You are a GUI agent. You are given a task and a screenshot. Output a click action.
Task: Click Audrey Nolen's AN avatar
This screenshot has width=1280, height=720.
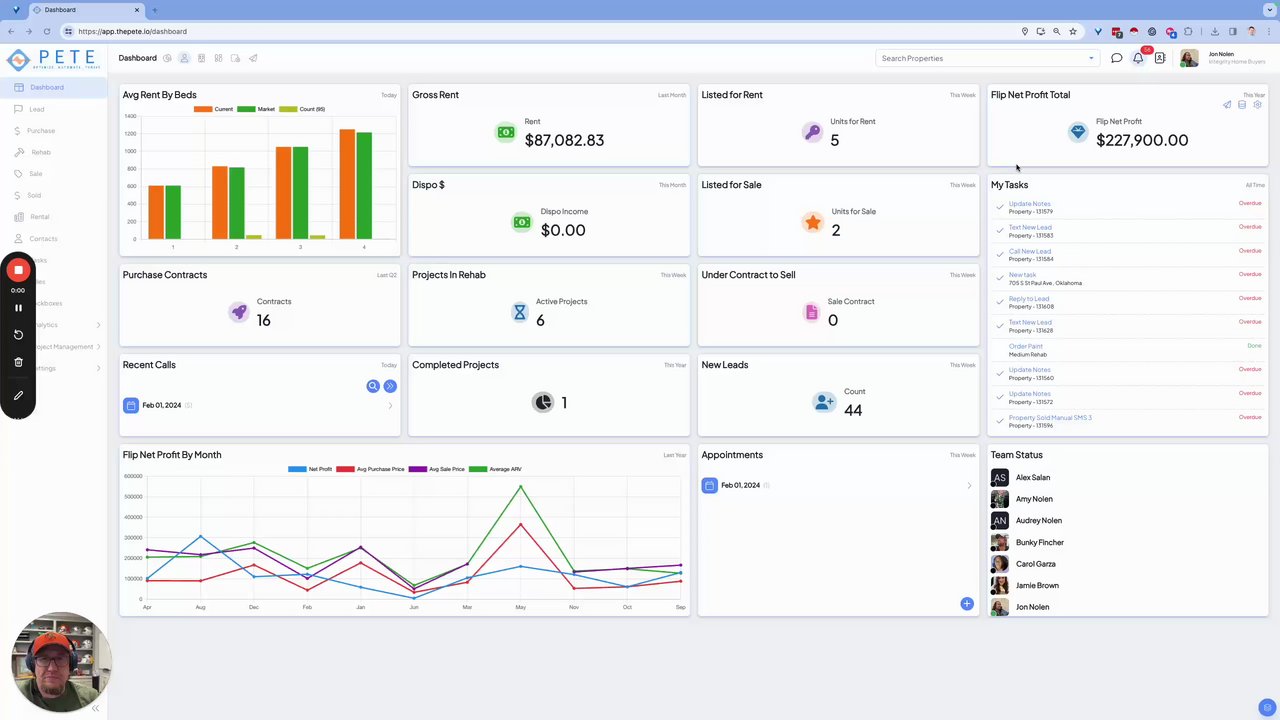click(999, 521)
